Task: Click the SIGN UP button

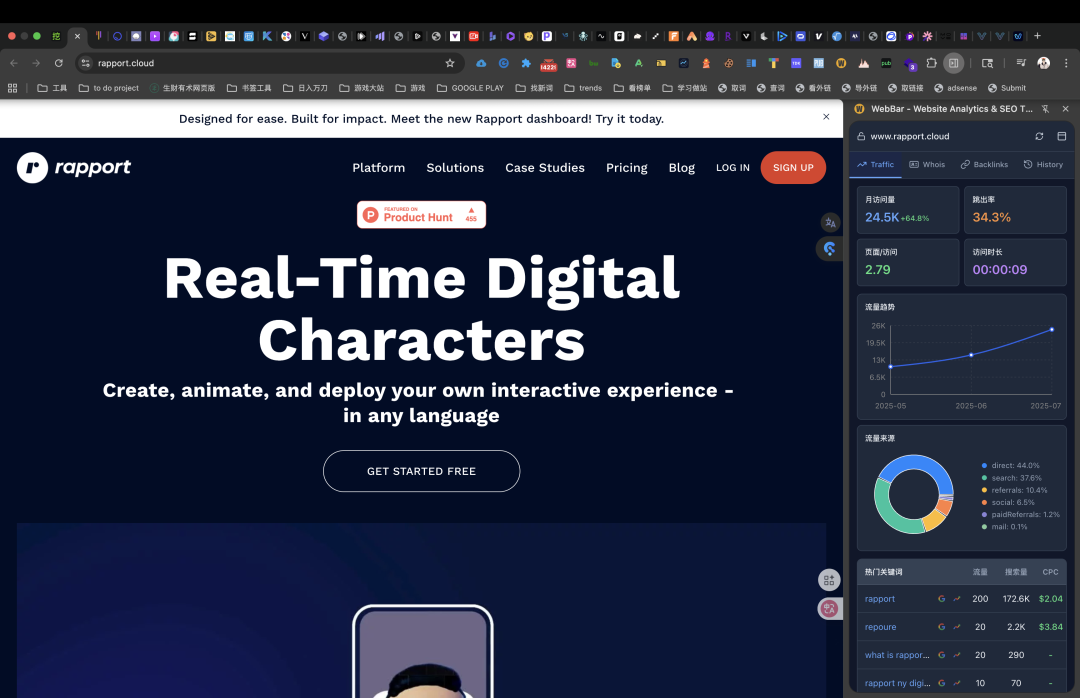Action: [x=793, y=167]
